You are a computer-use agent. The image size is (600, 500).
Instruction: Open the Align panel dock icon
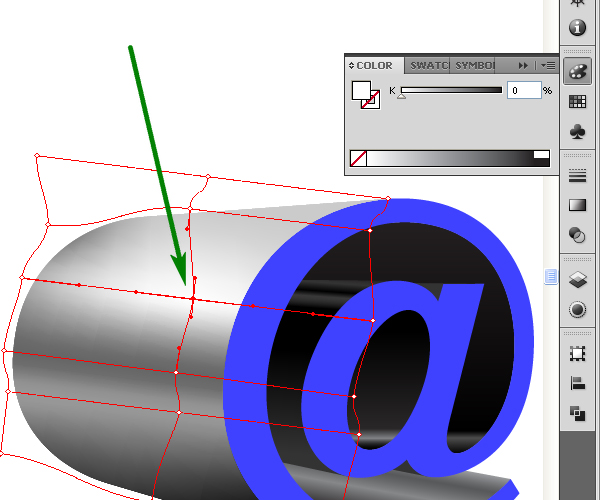tap(577, 383)
